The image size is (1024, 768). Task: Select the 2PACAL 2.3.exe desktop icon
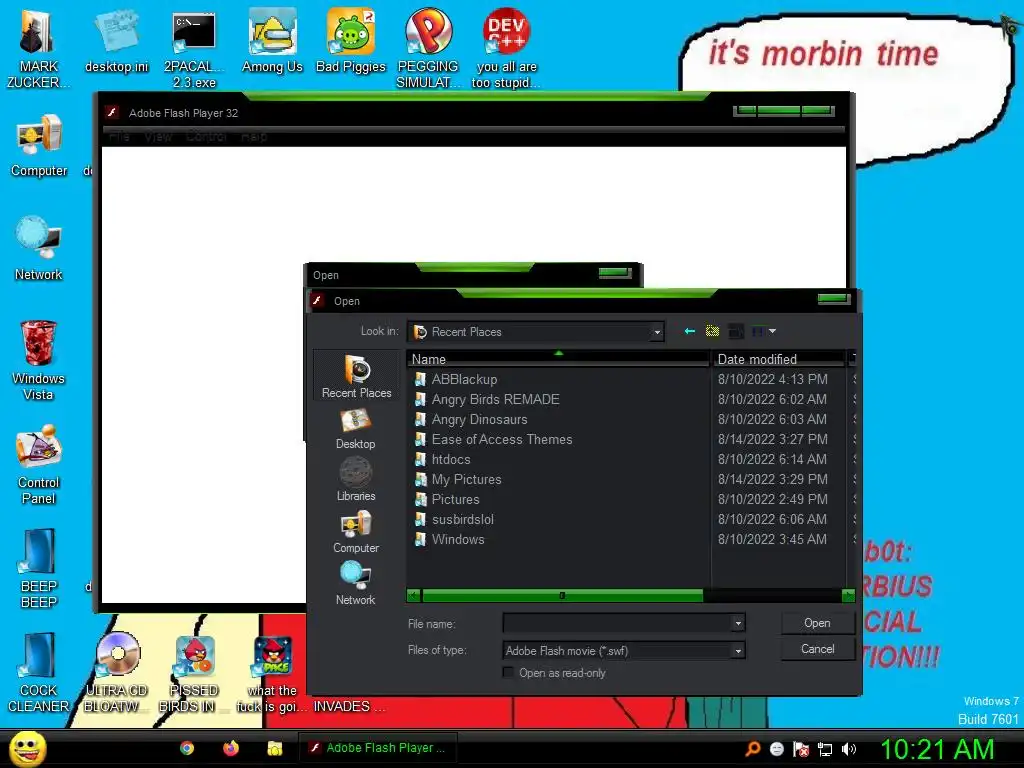point(194,49)
